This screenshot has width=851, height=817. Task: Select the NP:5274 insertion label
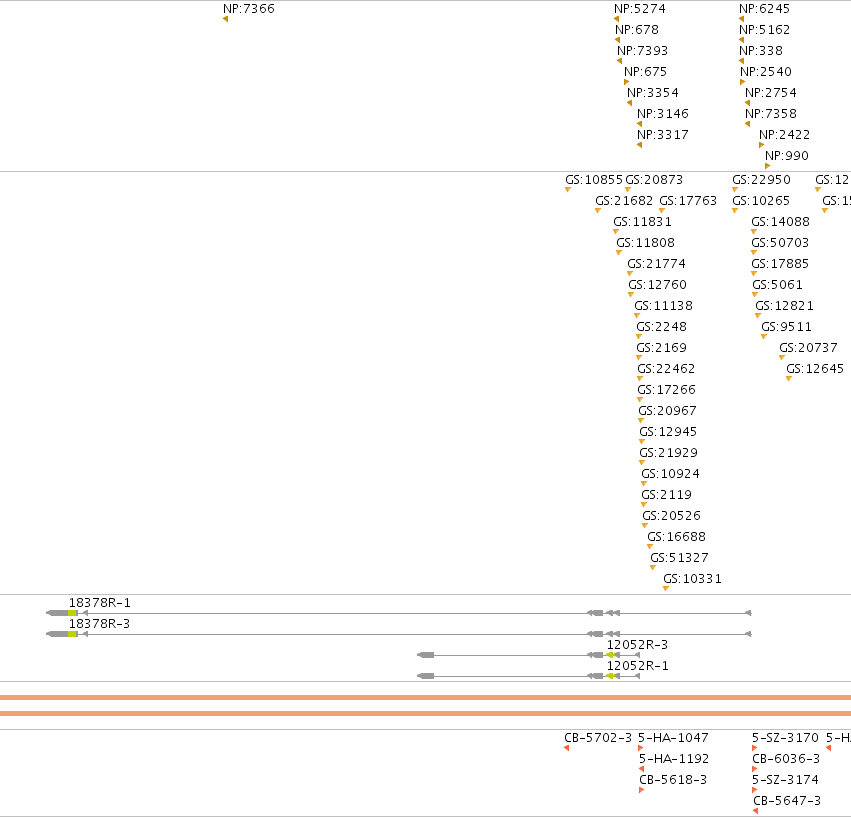point(639,9)
